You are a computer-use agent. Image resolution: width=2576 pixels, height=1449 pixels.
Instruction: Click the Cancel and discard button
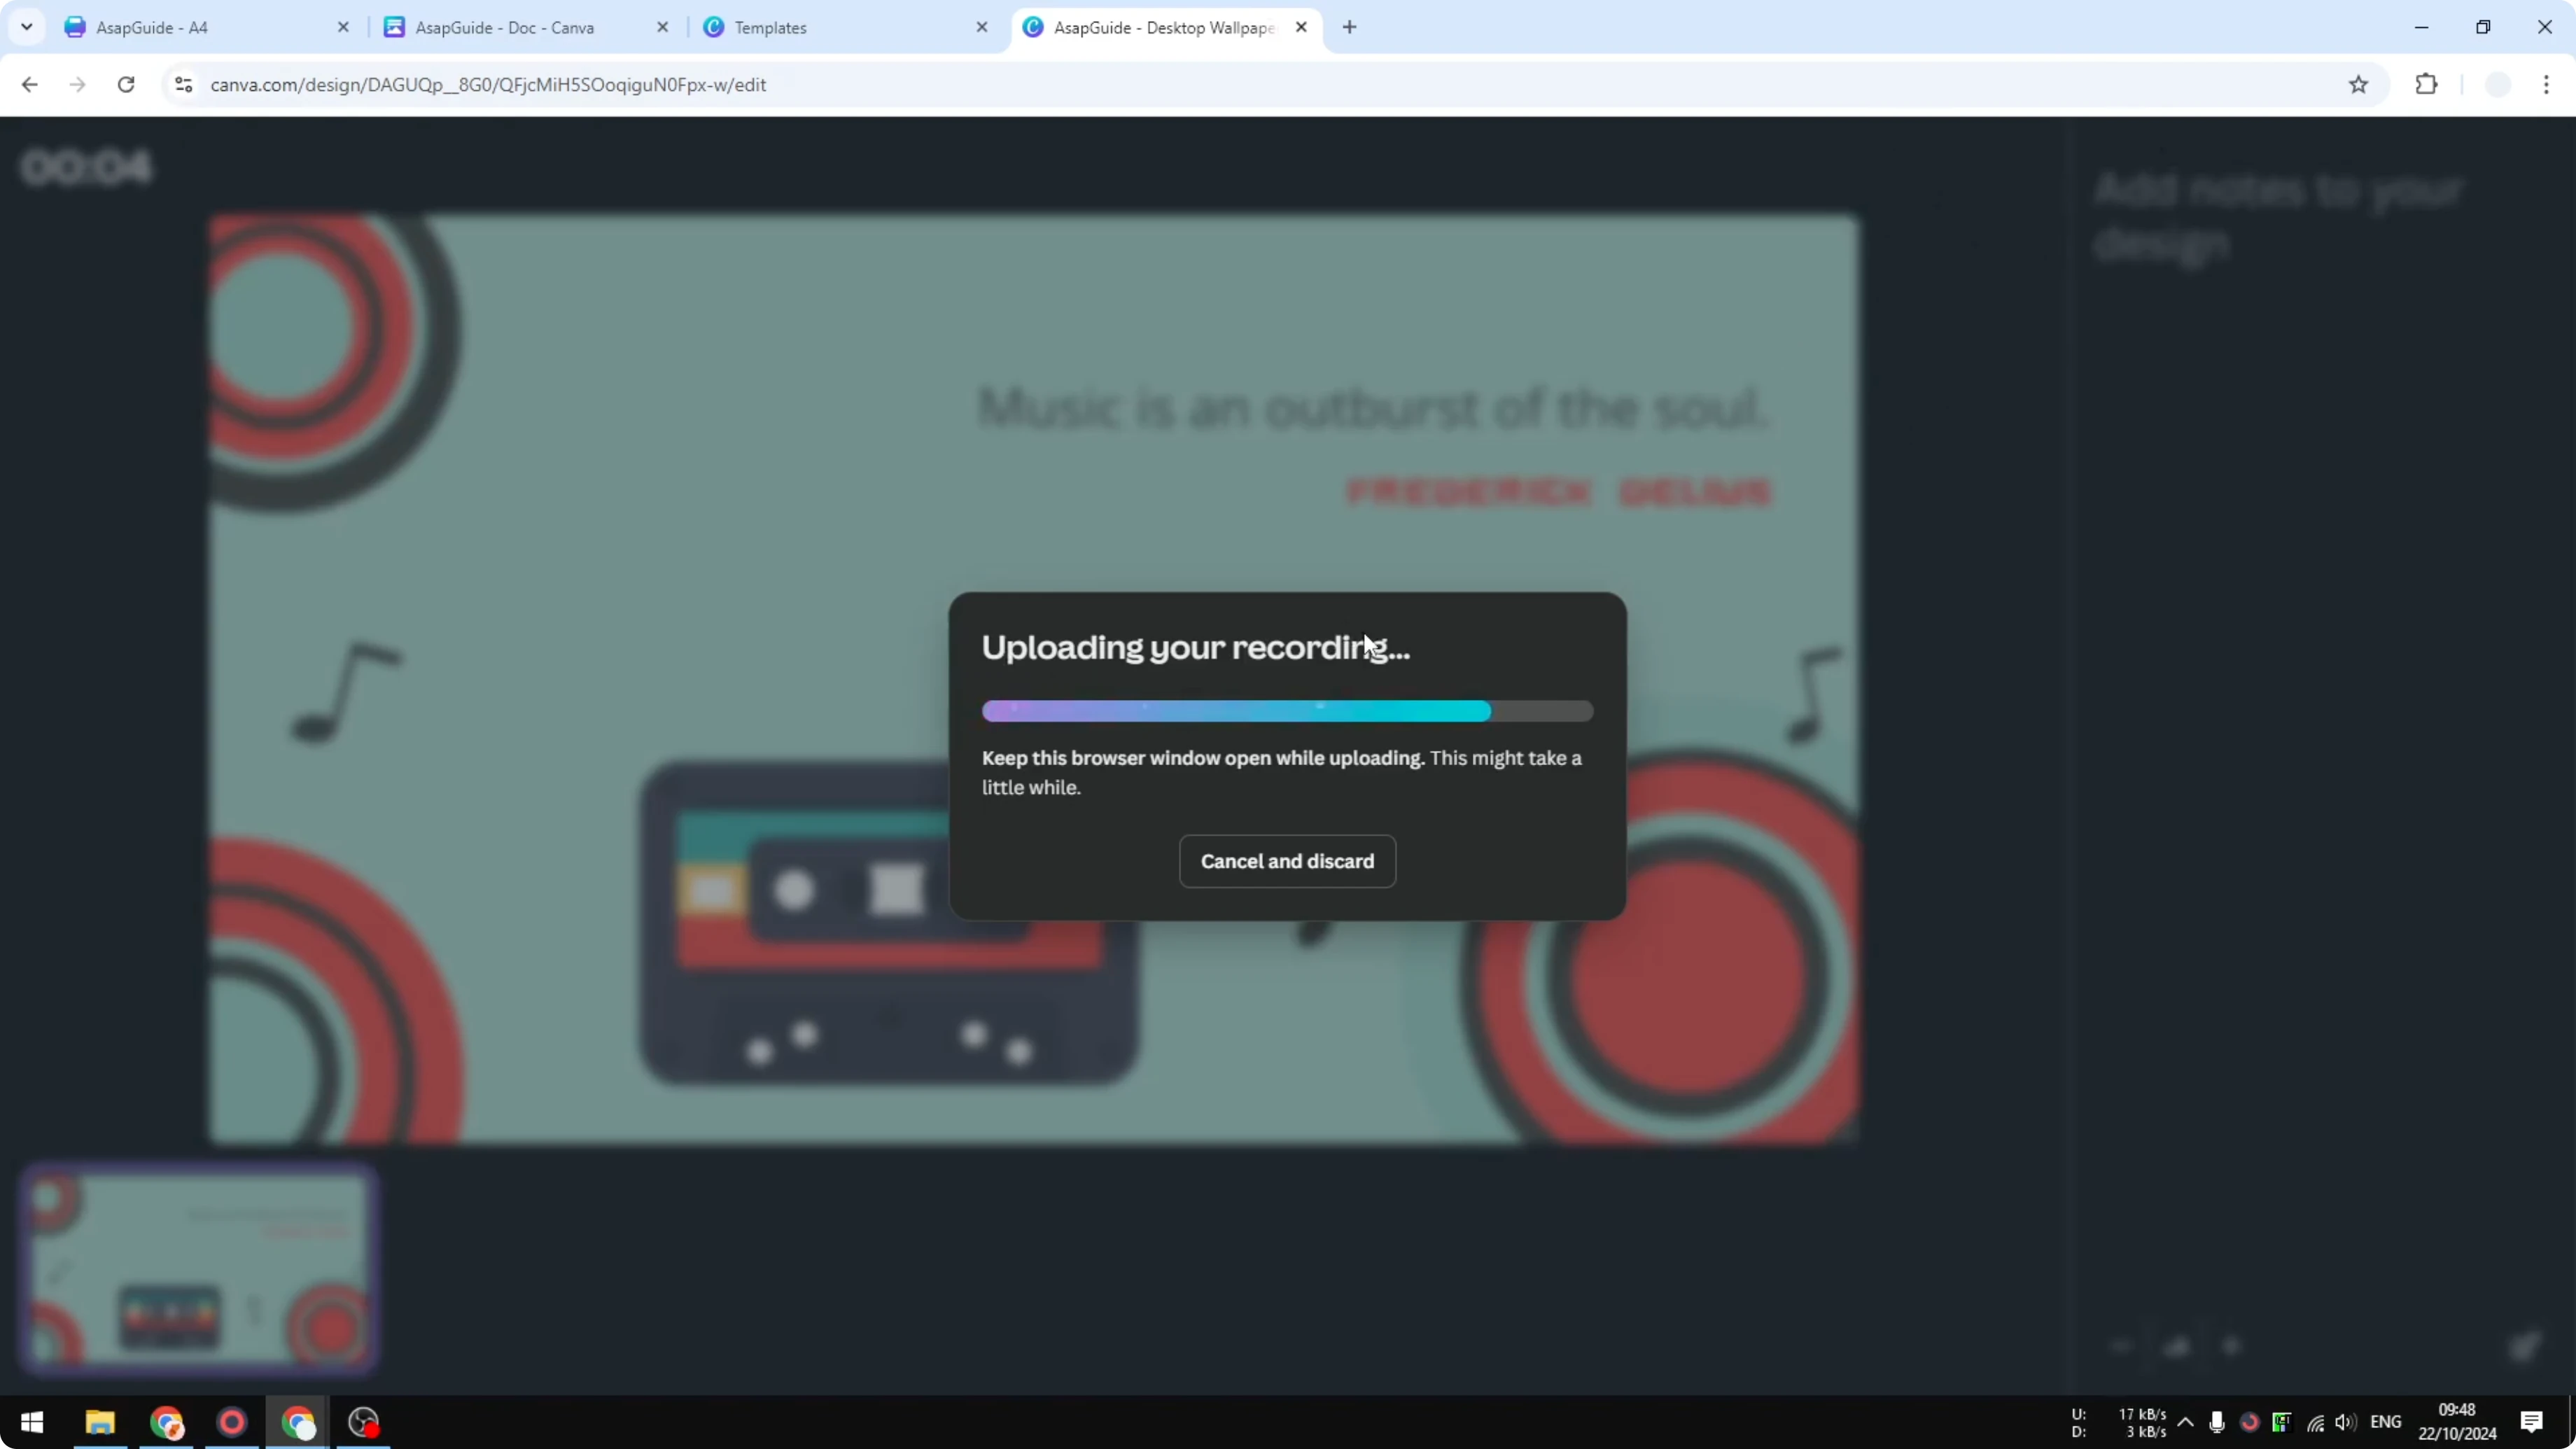coord(1287,861)
